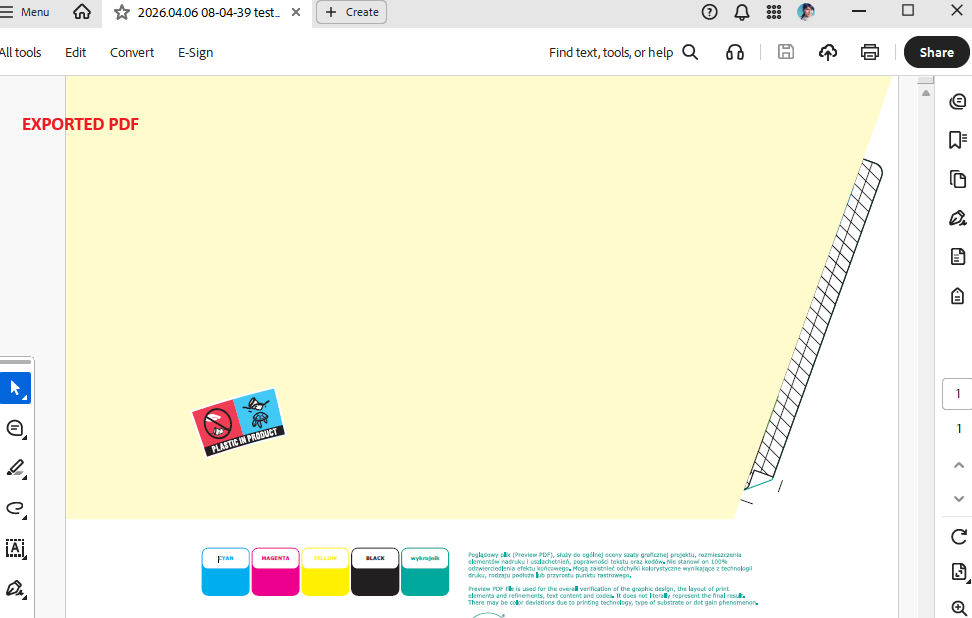Upload file to cloud storage
The height and width of the screenshot is (618, 972).
[x=828, y=52]
